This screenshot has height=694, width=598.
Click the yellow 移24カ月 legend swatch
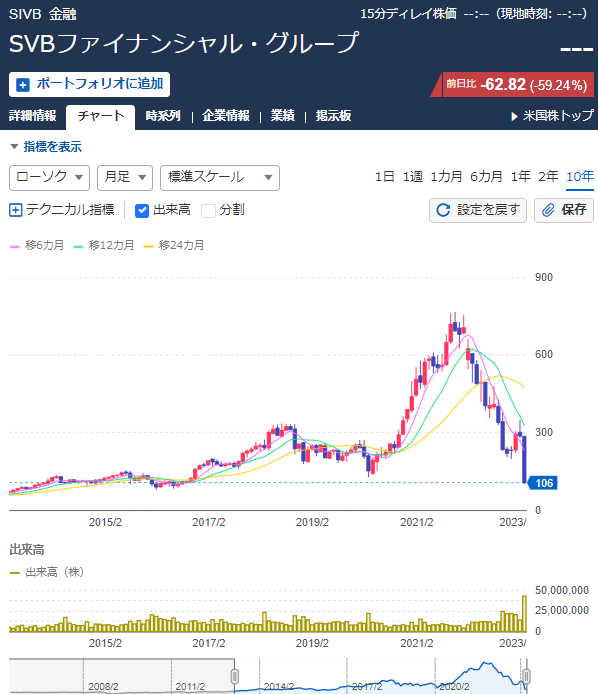click(x=148, y=247)
